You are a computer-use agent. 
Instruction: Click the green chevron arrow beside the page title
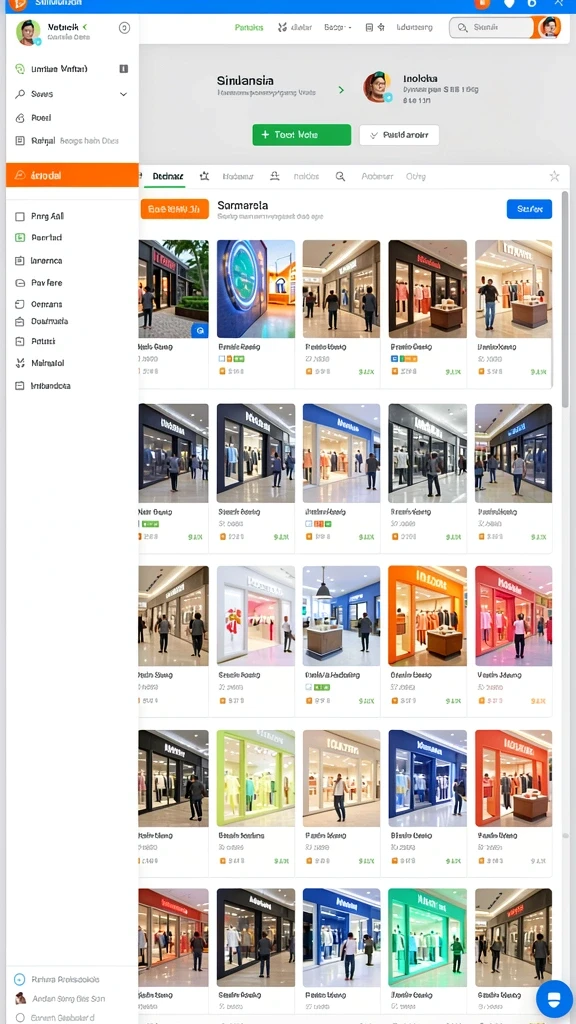tap(341, 89)
